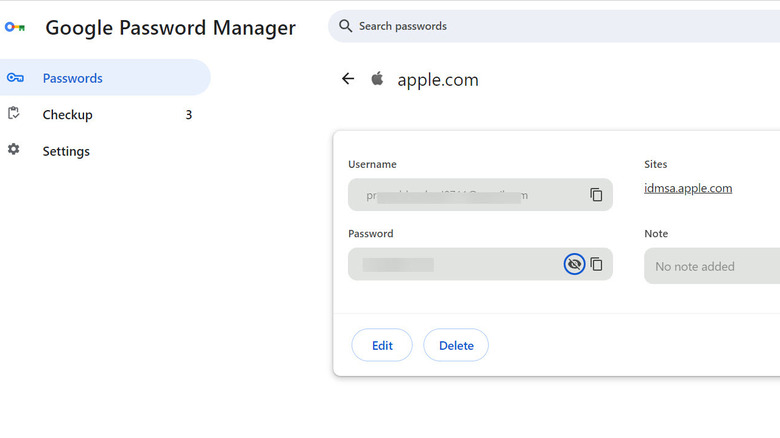Click the Checkup clipboard icon in sidebar
Viewport: 780px width, 438px height.
click(14, 114)
